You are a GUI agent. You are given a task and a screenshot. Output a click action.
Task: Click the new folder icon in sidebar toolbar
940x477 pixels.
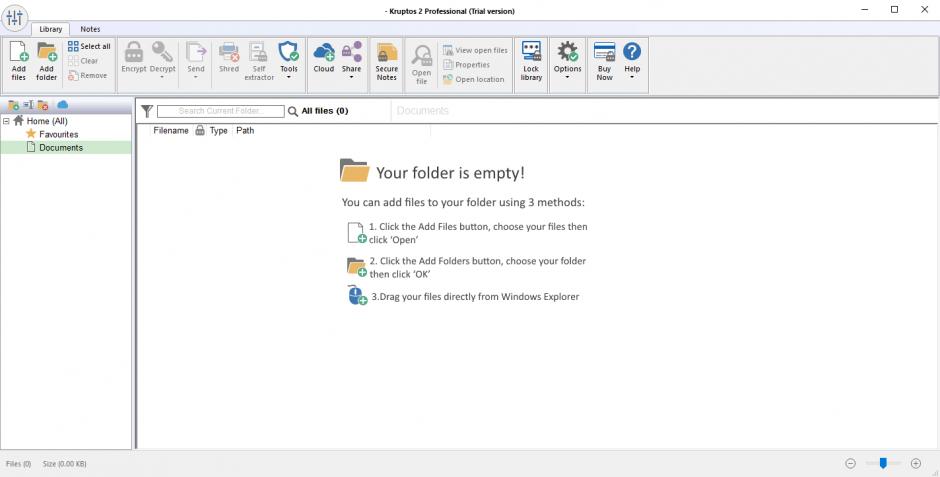coord(13,105)
